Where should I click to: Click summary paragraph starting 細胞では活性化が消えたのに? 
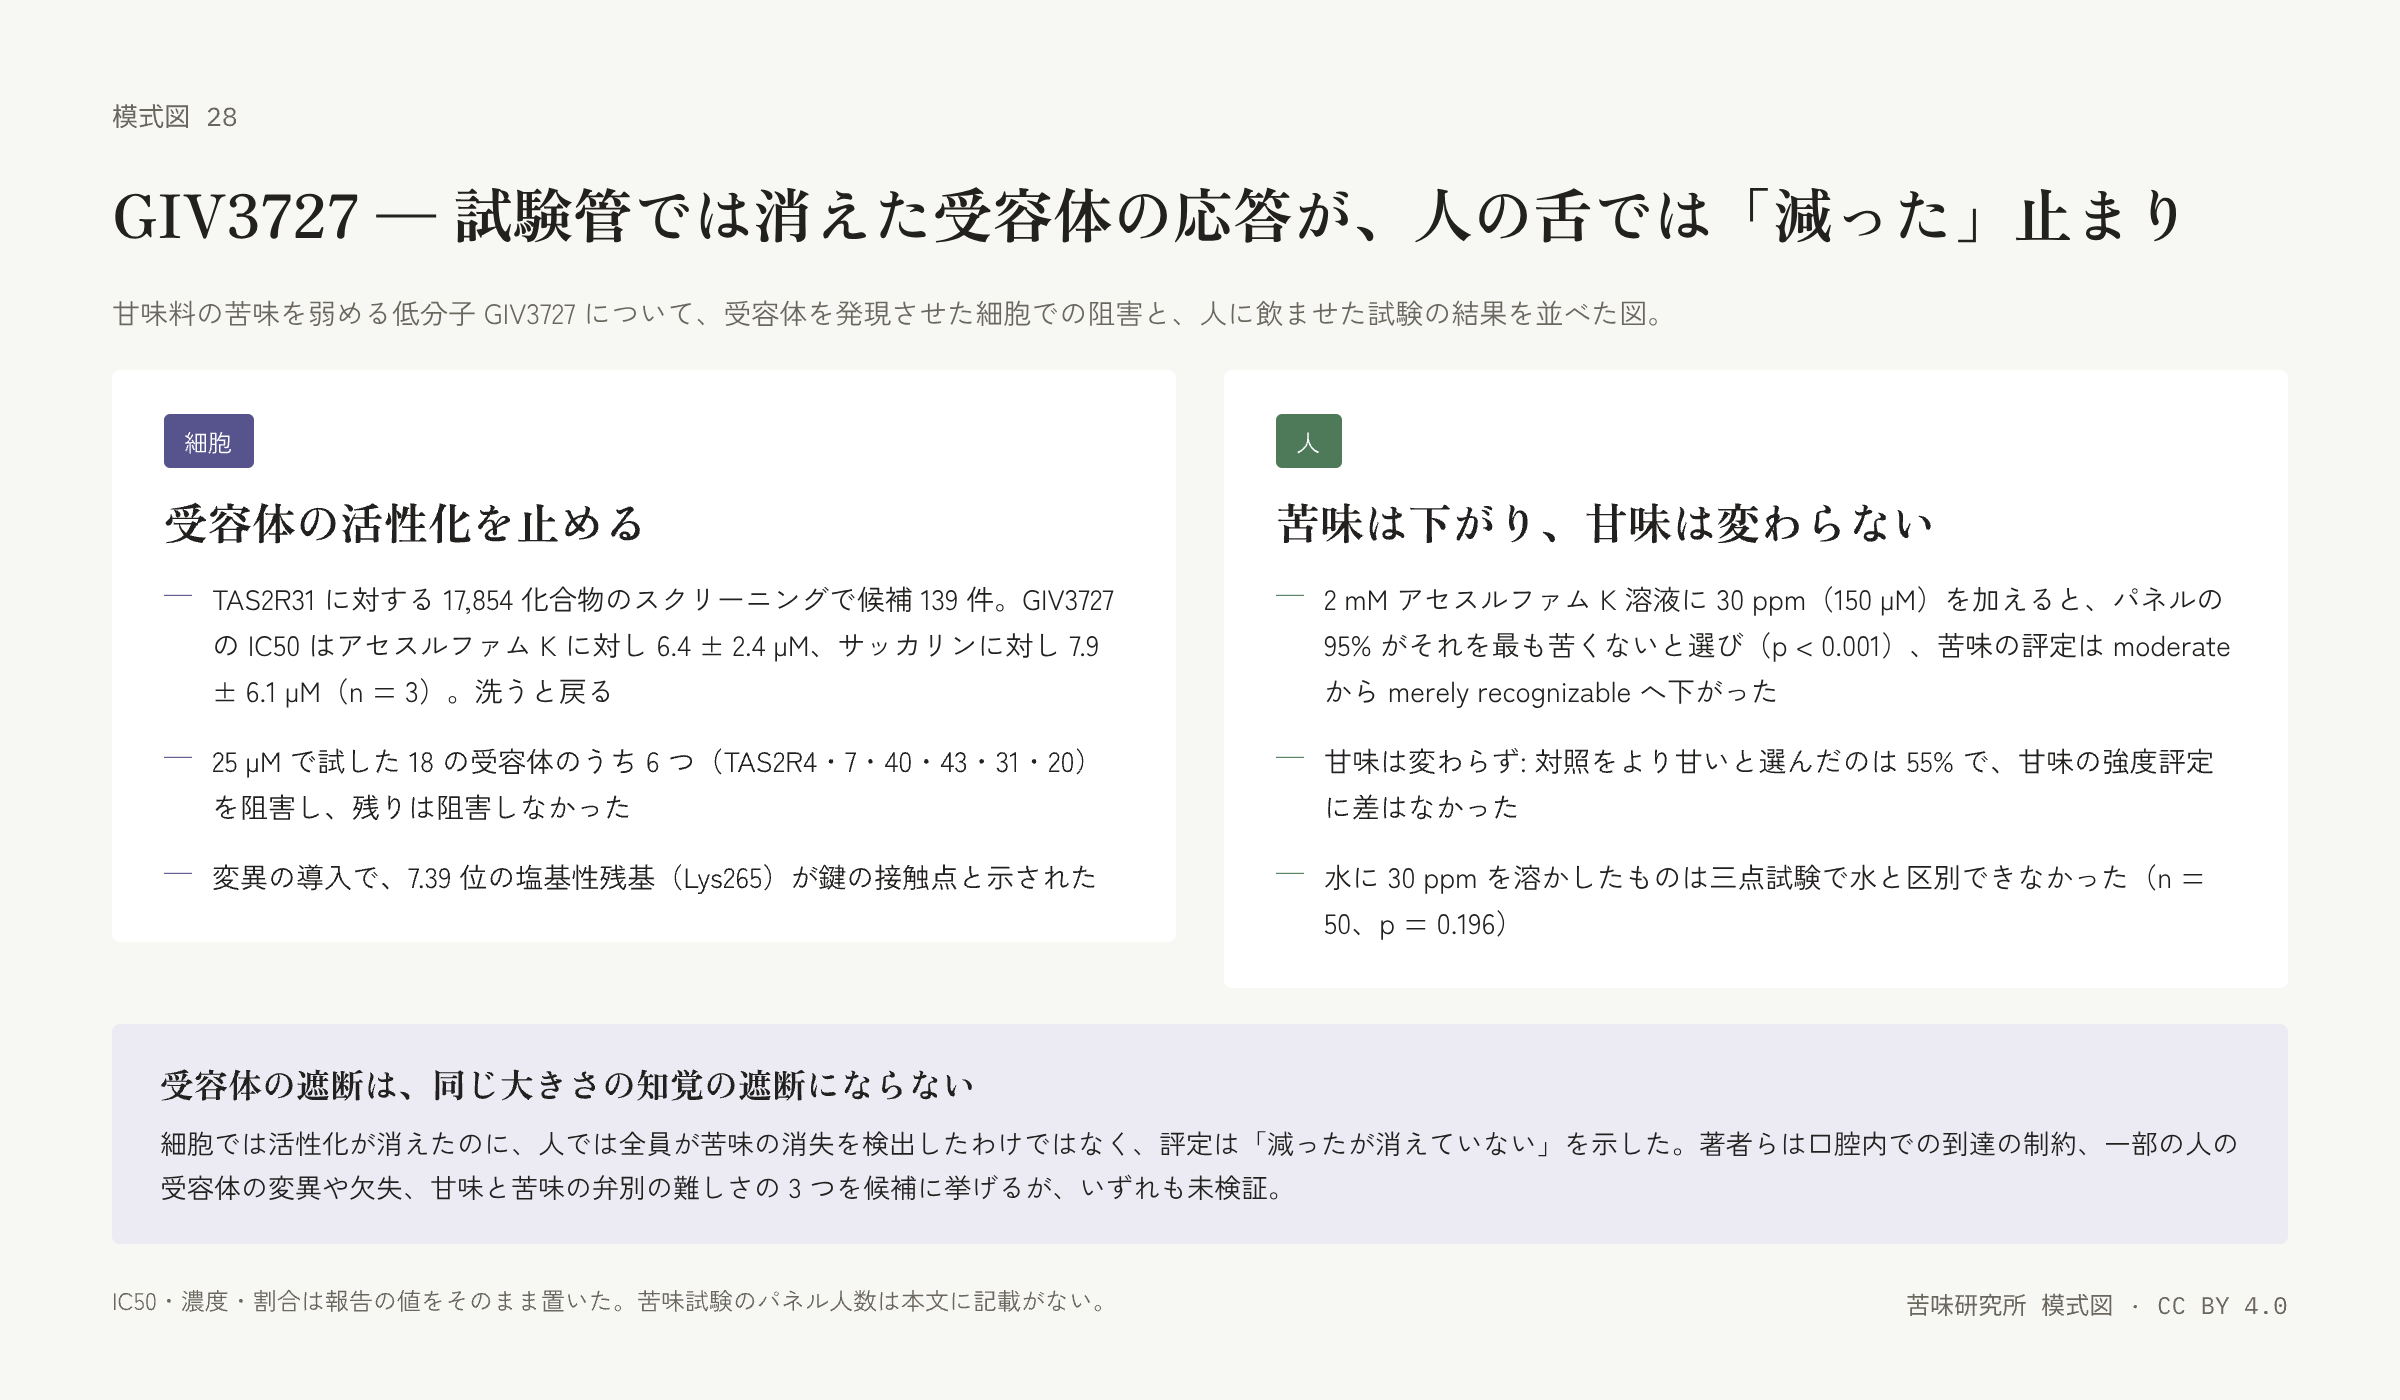[x=1199, y=1166]
